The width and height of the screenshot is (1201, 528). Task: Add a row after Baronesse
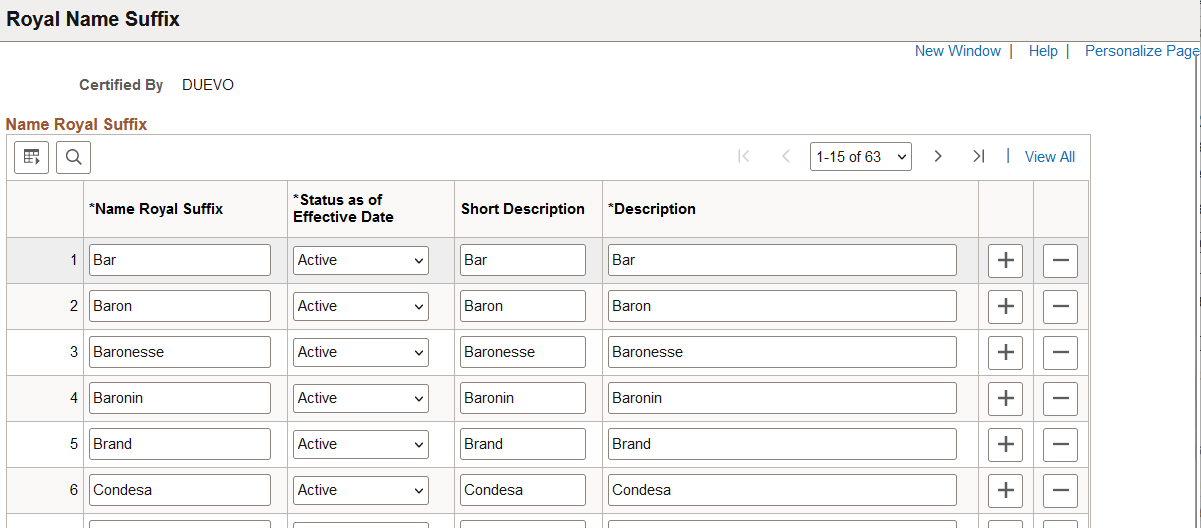click(x=1006, y=352)
